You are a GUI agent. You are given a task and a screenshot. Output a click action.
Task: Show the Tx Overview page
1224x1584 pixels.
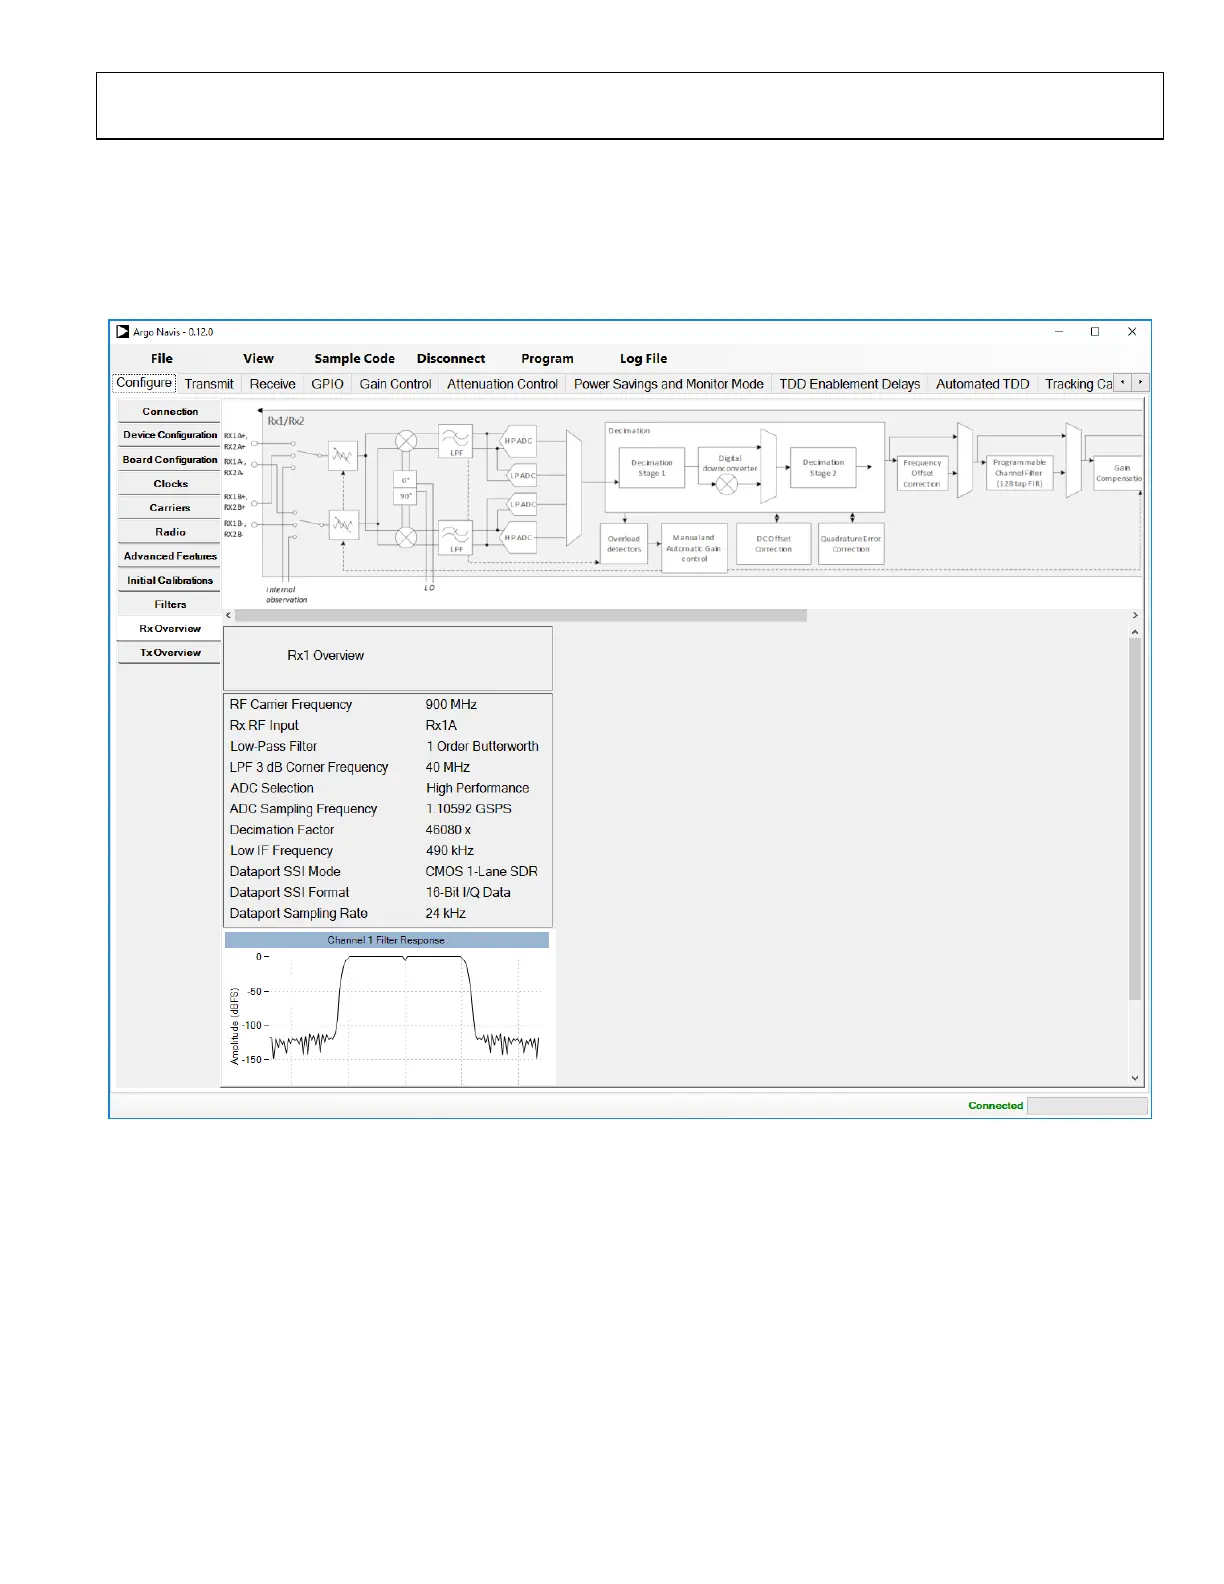point(170,653)
